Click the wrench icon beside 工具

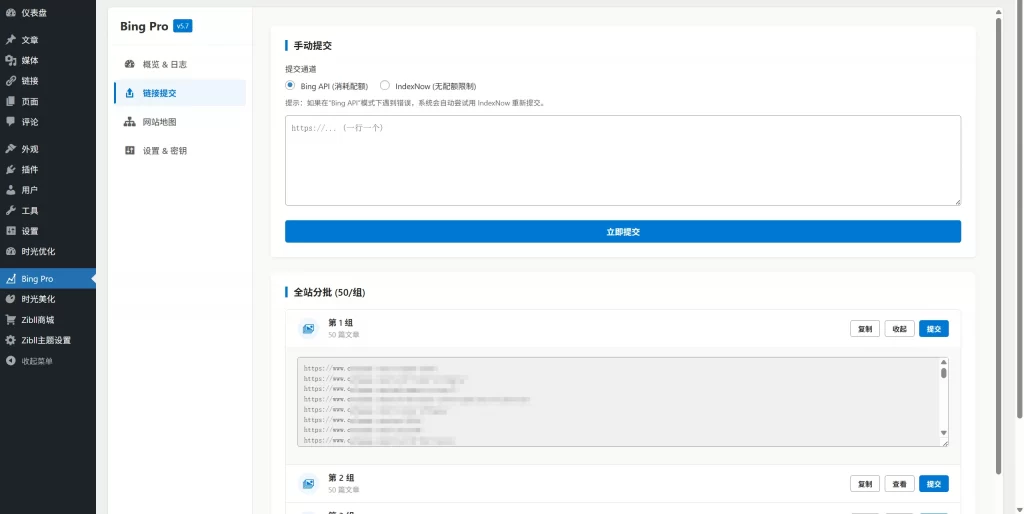(x=11, y=210)
